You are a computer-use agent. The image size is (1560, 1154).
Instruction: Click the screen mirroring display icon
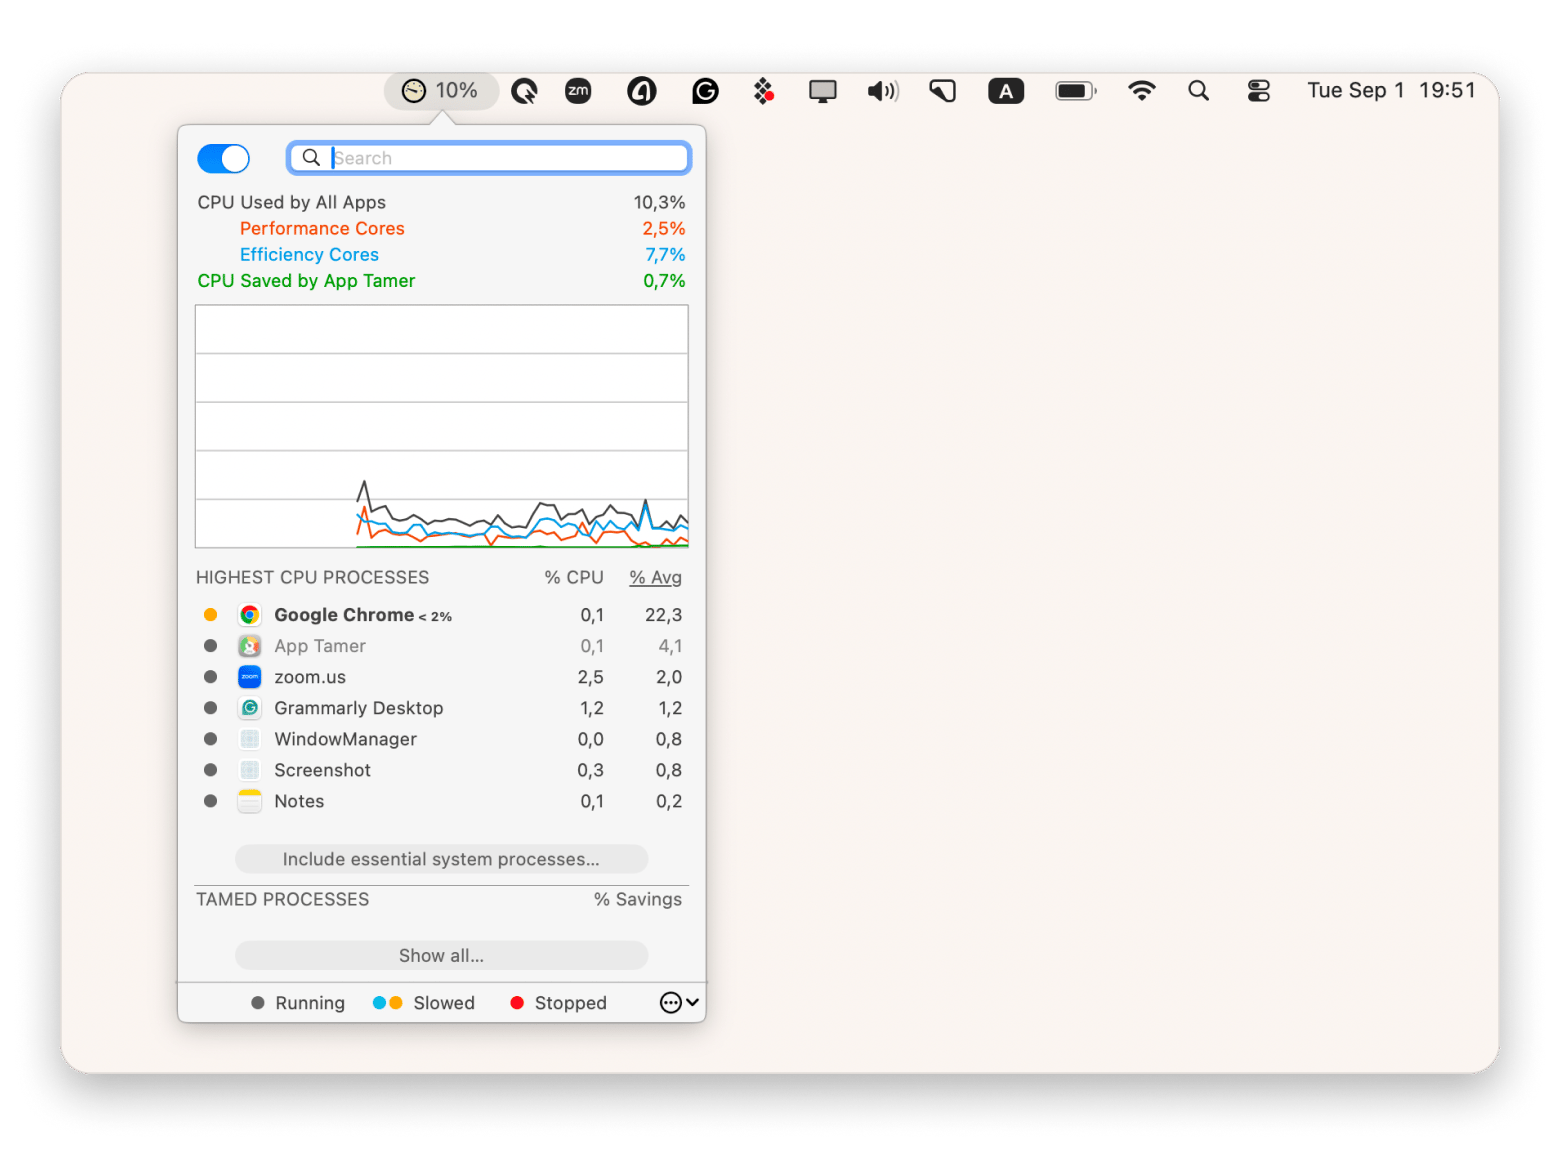pyautogui.click(x=822, y=91)
